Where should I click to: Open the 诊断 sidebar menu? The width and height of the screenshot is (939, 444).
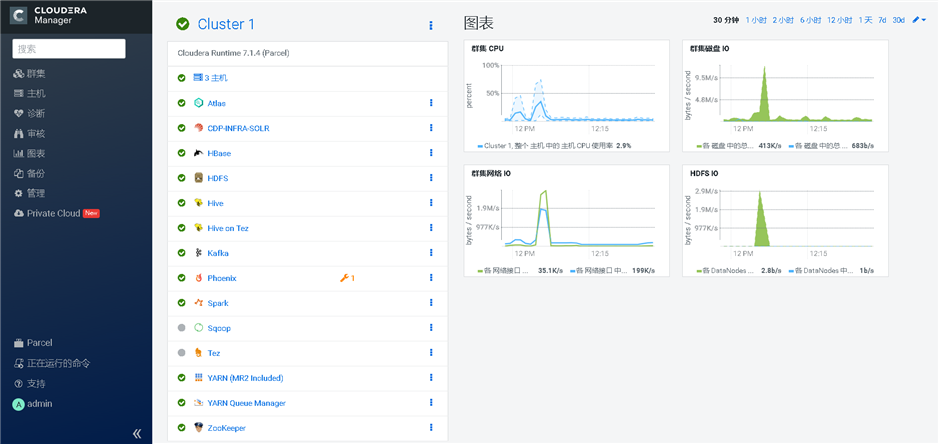[x=29, y=113]
